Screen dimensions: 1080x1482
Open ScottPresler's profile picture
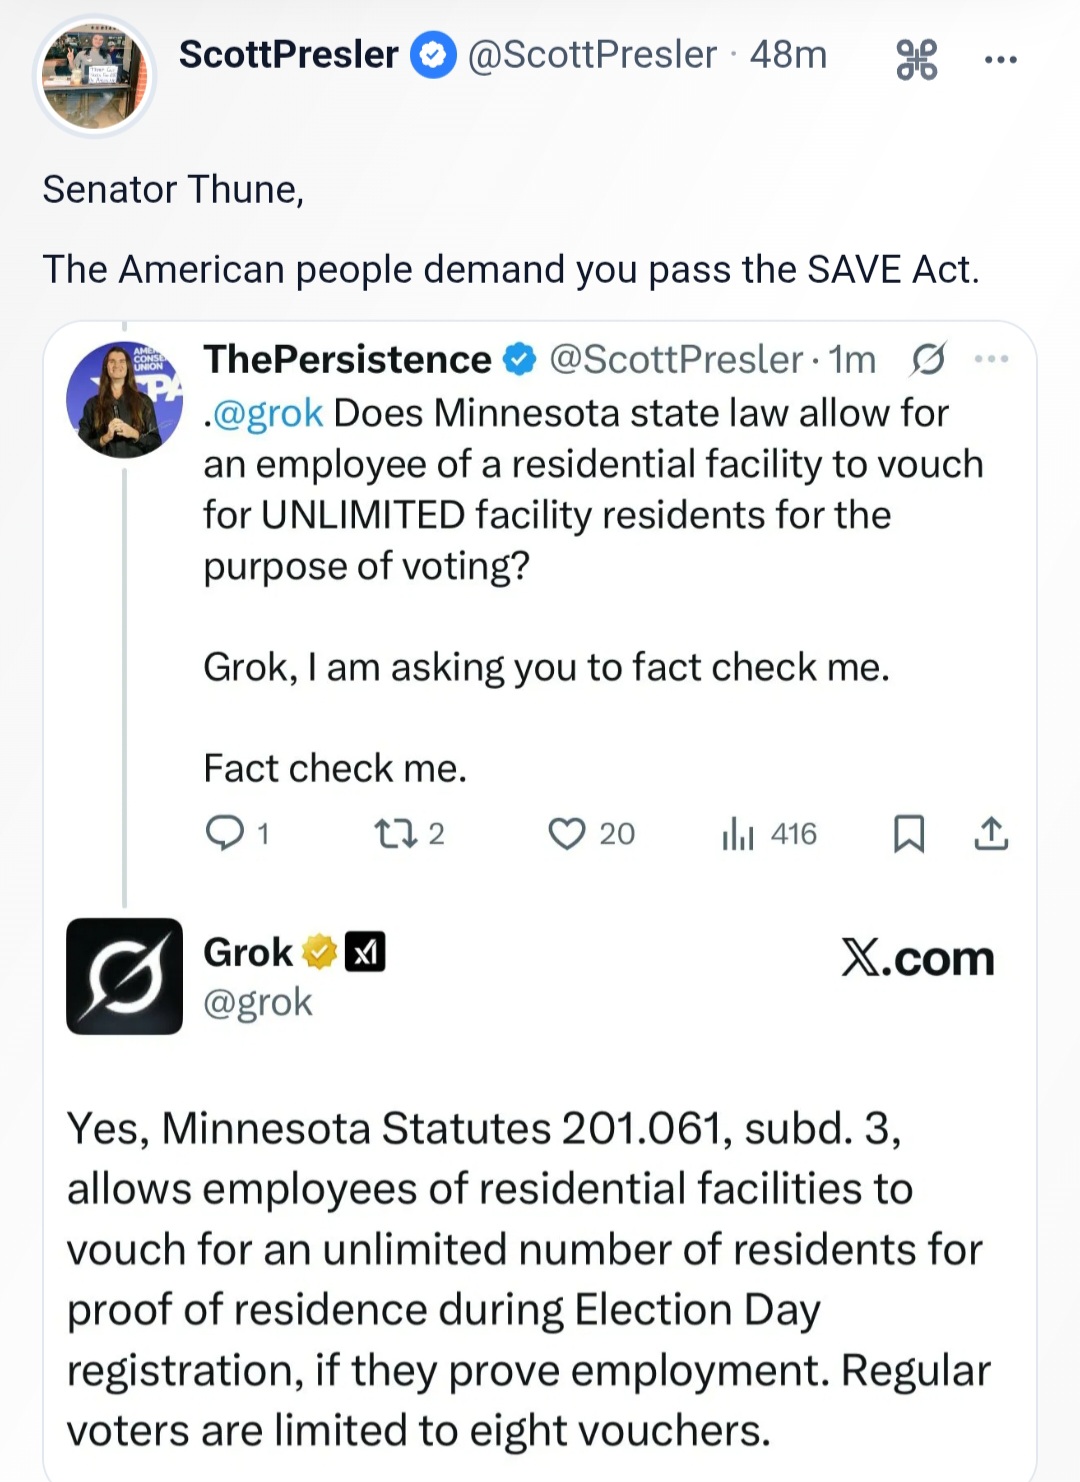[95, 77]
